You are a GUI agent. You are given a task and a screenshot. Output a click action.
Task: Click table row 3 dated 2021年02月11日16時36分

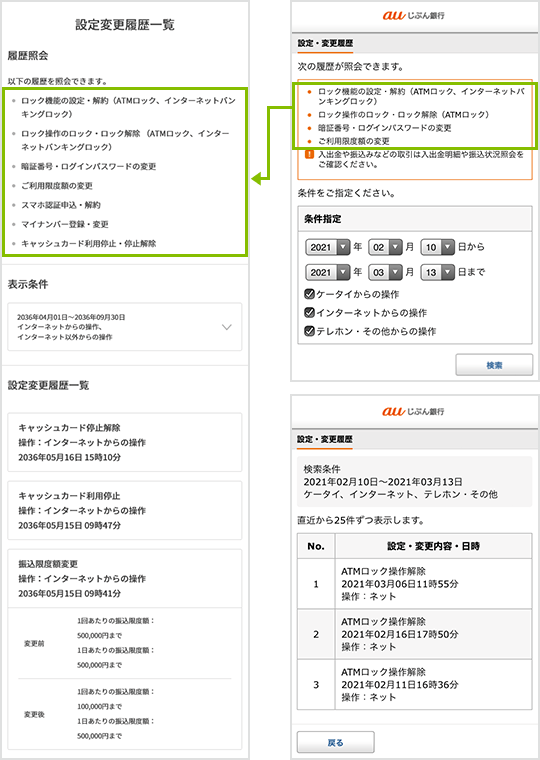(x=414, y=685)
